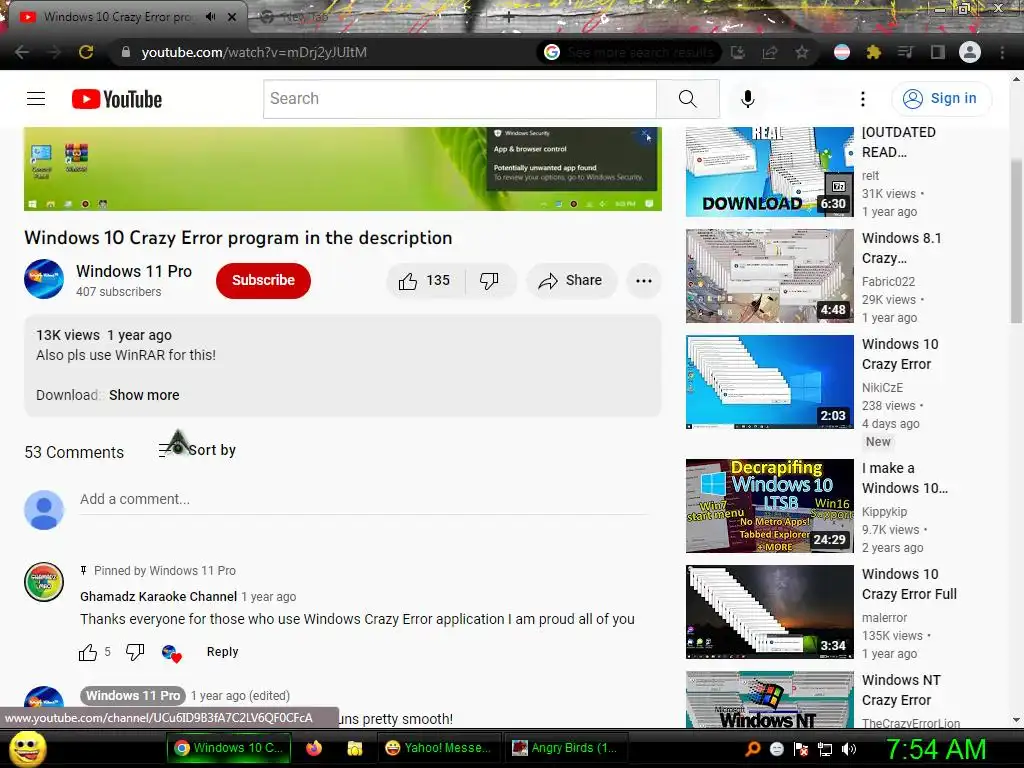The width and height of the screenshot is (1024, 768).
Task: Reload the page in the browser
Action: (86, 52)
